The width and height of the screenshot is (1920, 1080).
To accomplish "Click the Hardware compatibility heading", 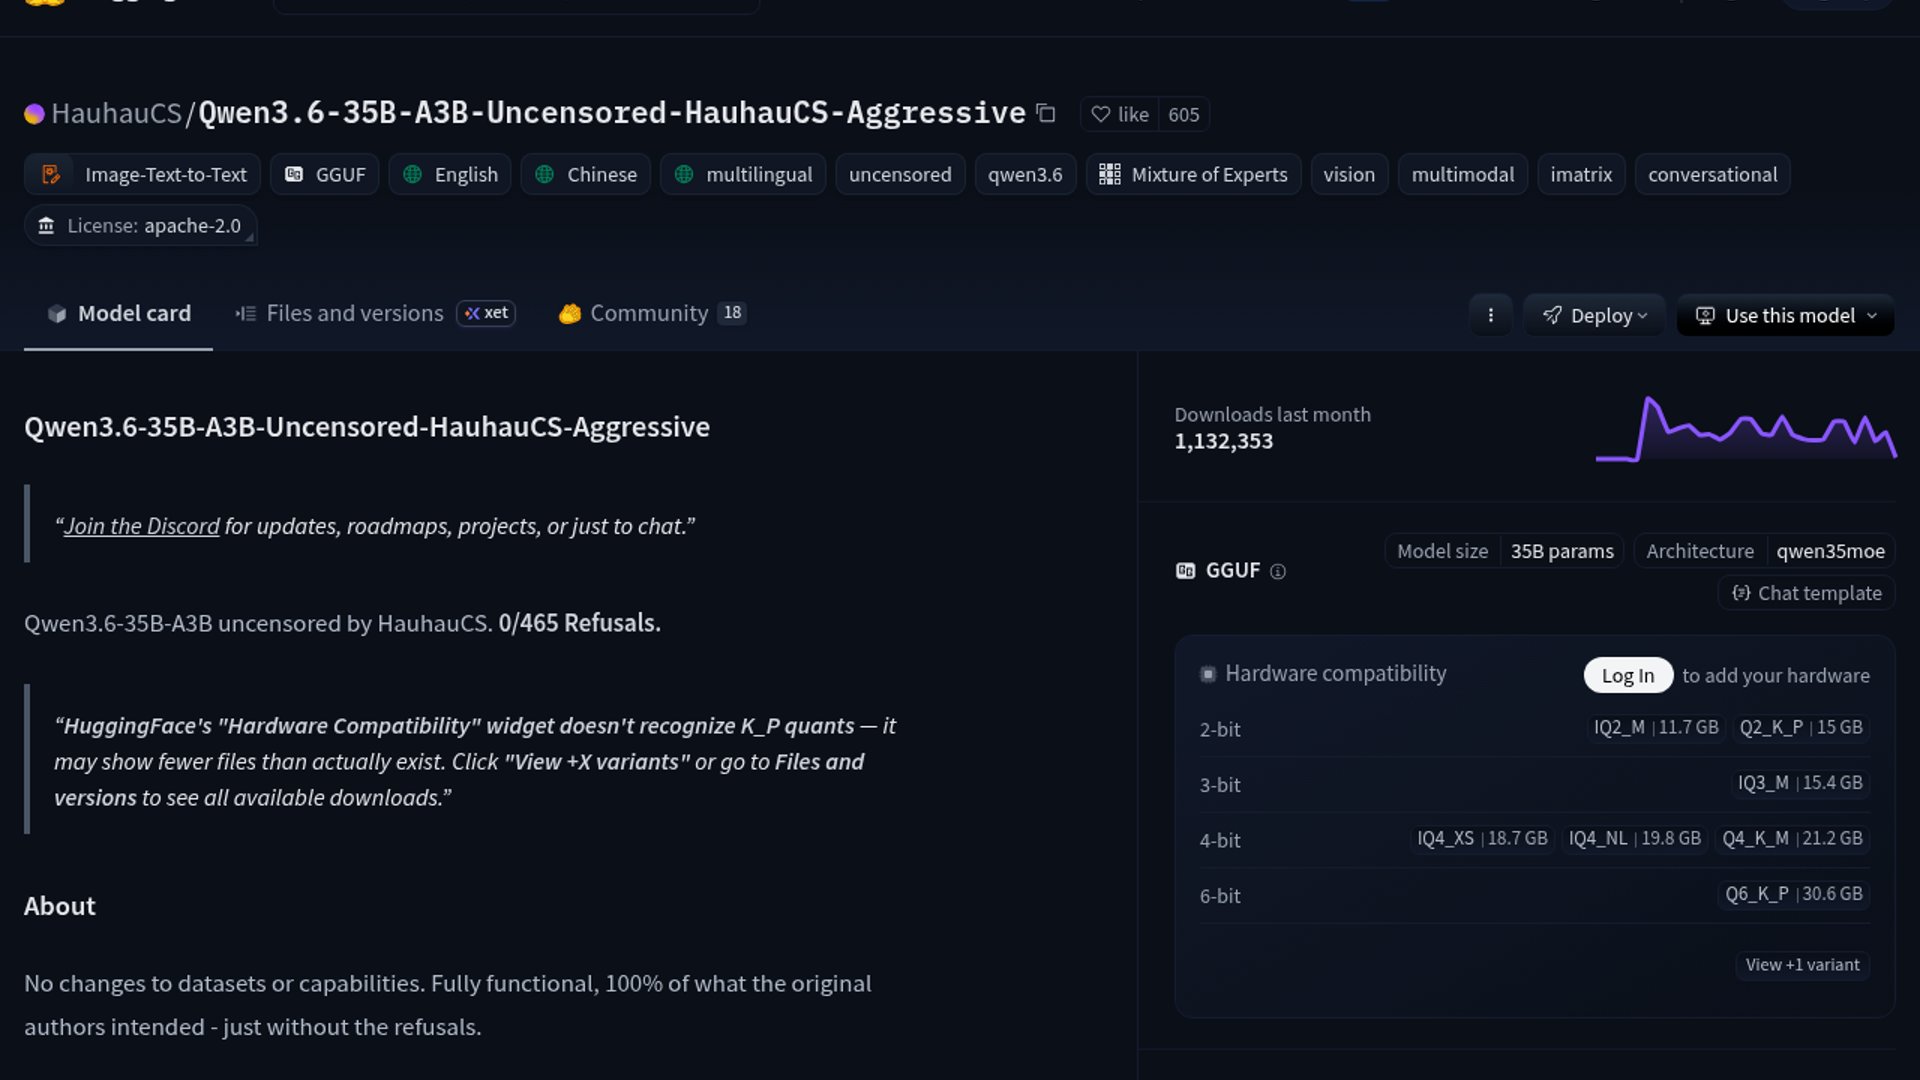I will tap(1336, 674).
